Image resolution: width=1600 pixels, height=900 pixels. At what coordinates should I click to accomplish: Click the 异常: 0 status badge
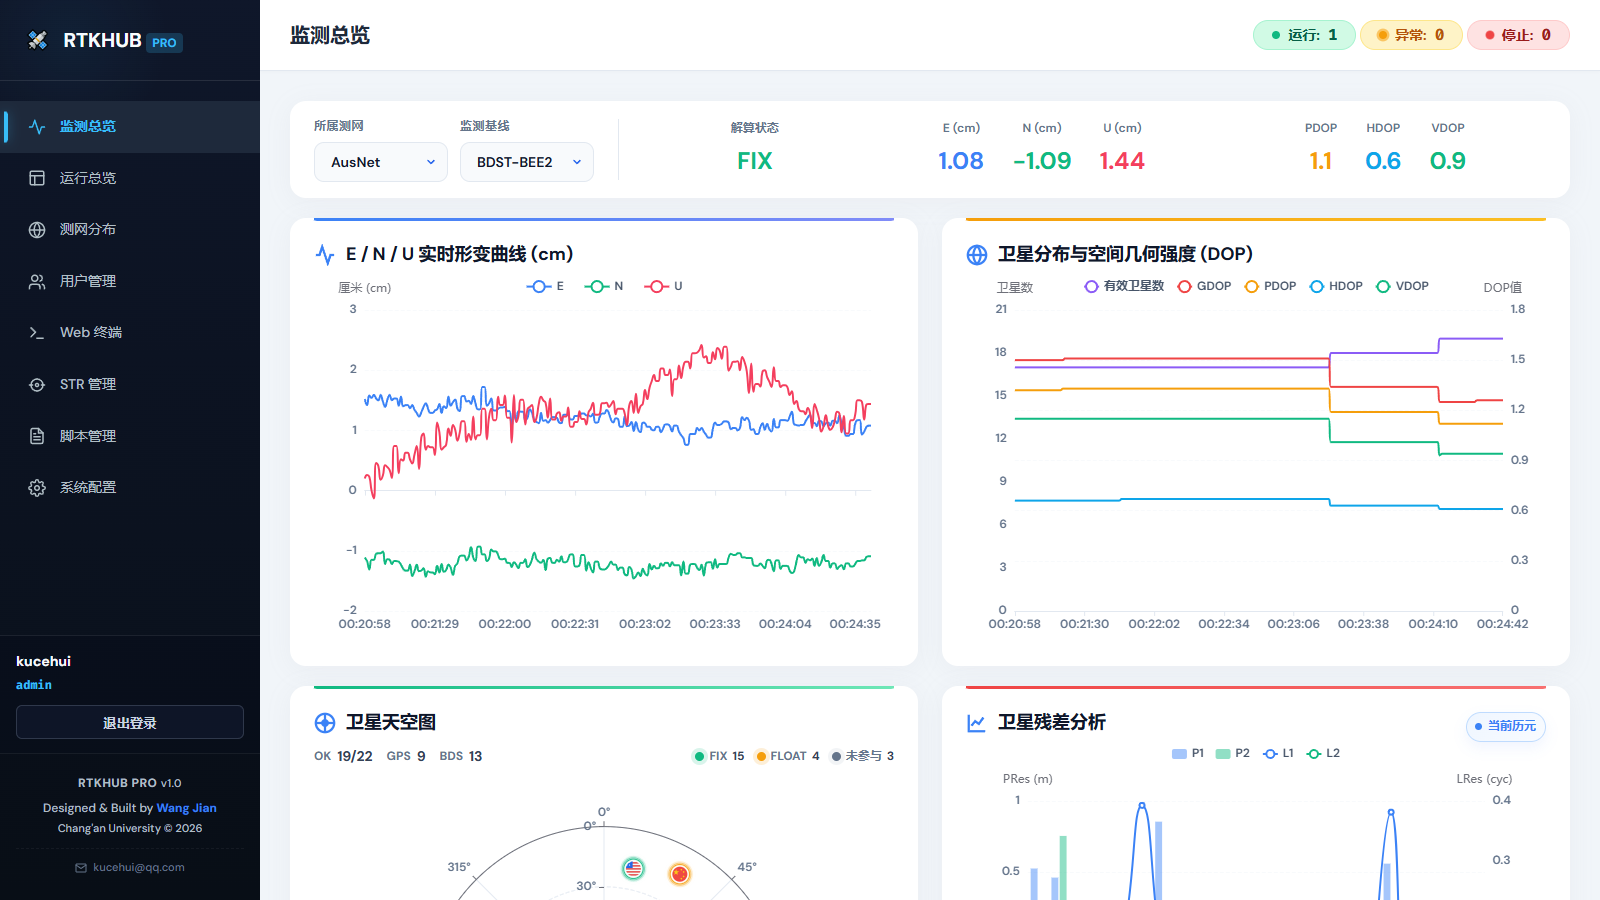(x=1411, y=35)
